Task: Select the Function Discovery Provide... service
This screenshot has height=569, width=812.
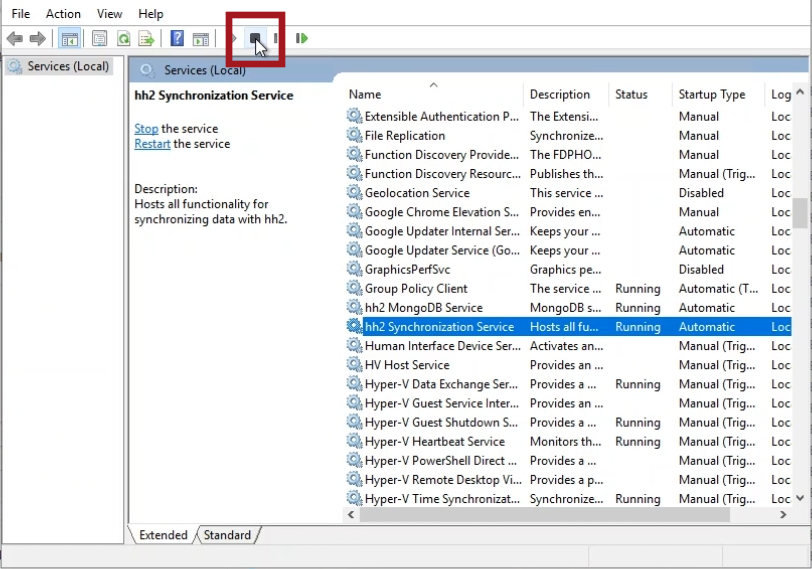Action: [568, 155]
